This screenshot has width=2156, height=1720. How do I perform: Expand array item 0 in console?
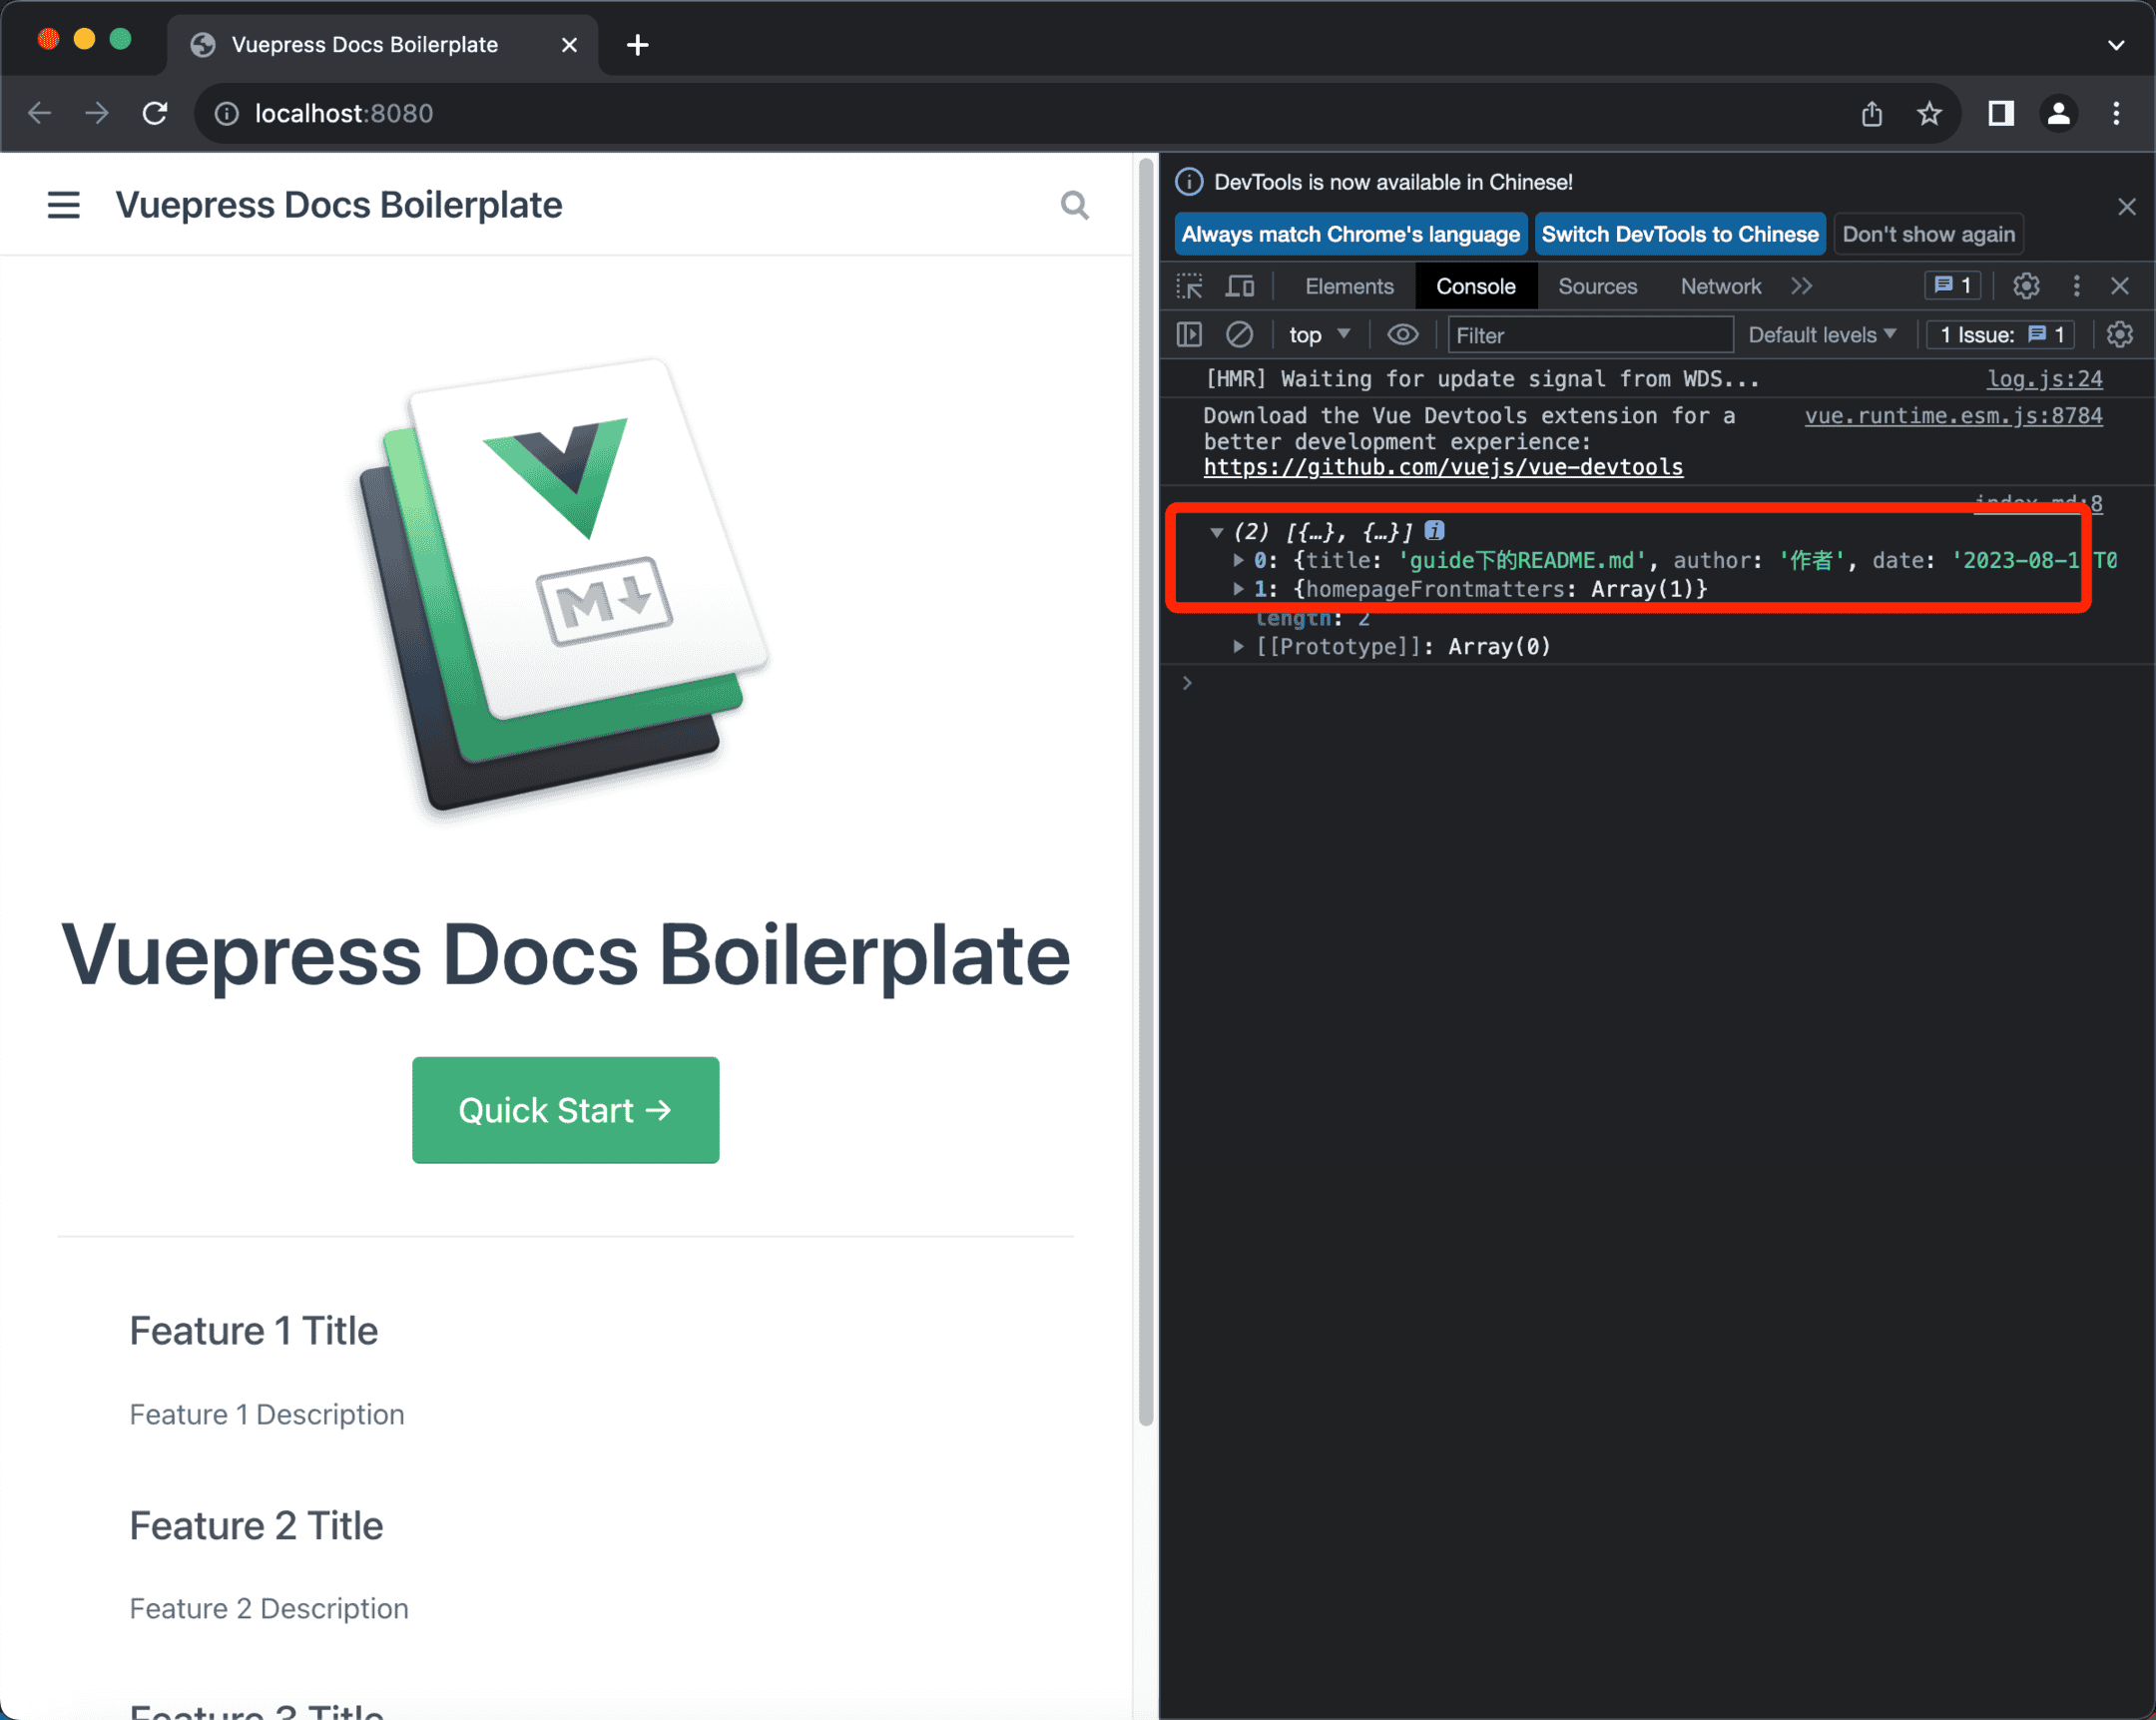coord(1238,560)
